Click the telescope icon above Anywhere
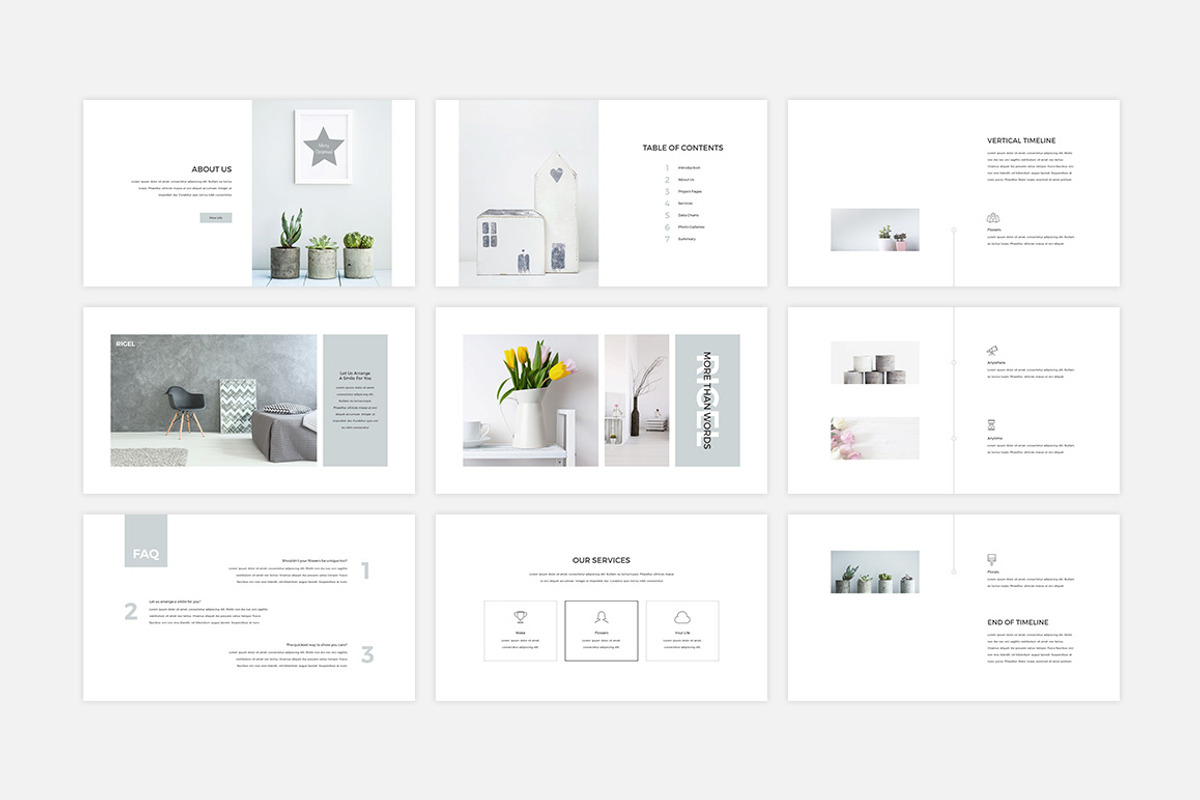The image size is (1200, 800). pyautogui.click(x=992, y=351)
